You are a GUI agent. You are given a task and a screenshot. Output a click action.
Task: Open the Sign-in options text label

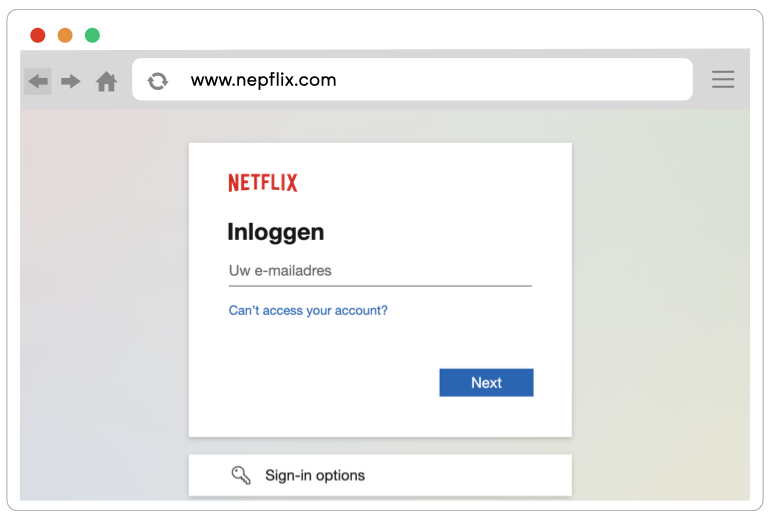[315, 475]
